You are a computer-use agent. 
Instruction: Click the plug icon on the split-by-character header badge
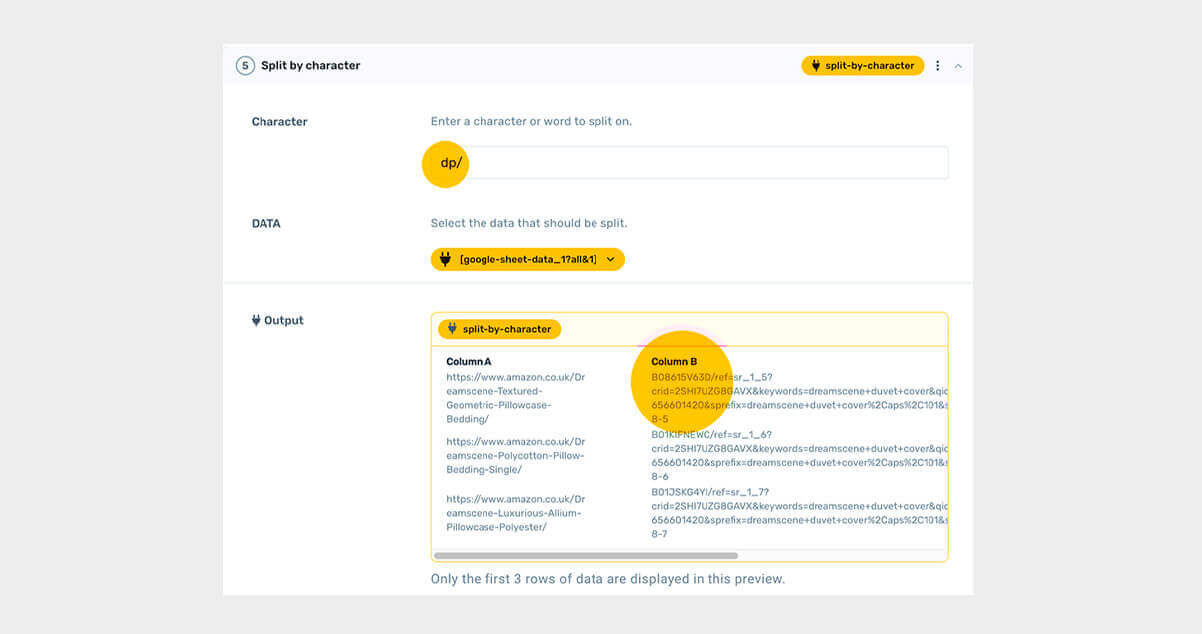pyautogui.click(x=817, y=65)
